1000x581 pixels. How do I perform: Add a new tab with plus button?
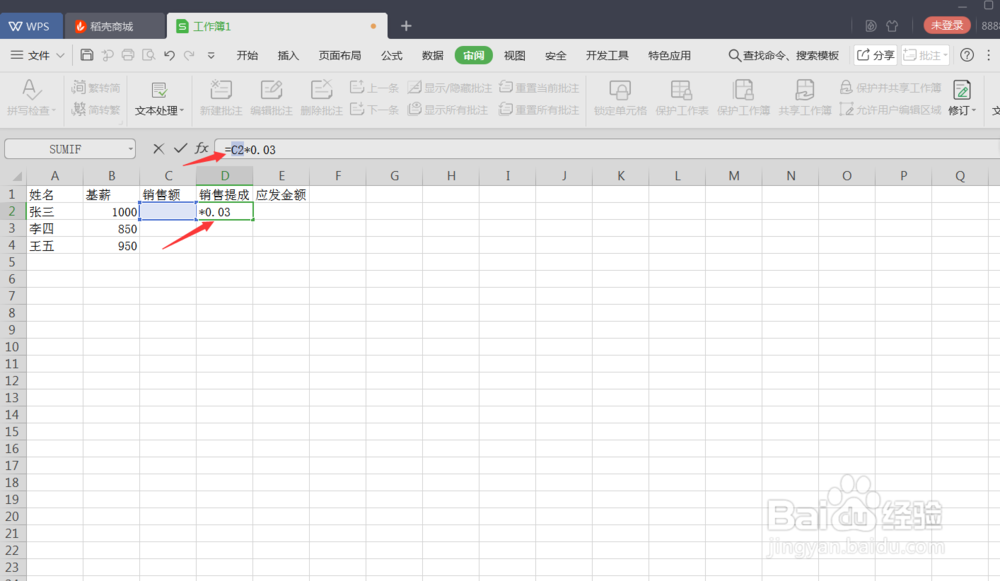coord(406,26)
